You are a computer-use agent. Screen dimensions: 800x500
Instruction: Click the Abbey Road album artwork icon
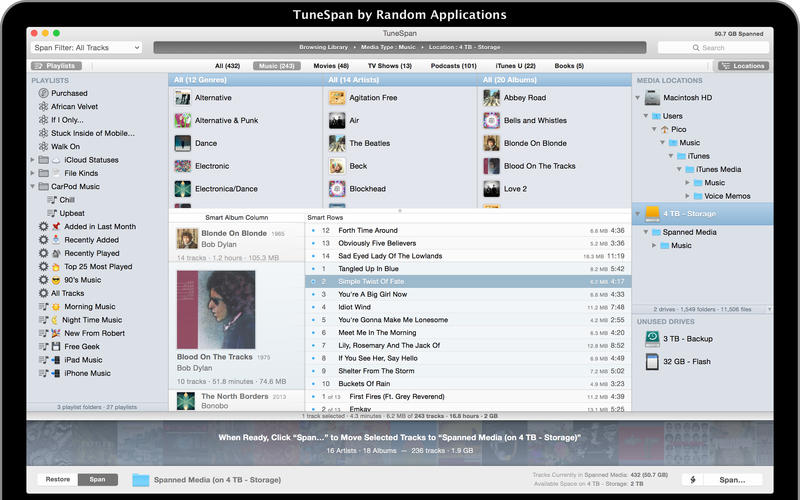(491, 98)
